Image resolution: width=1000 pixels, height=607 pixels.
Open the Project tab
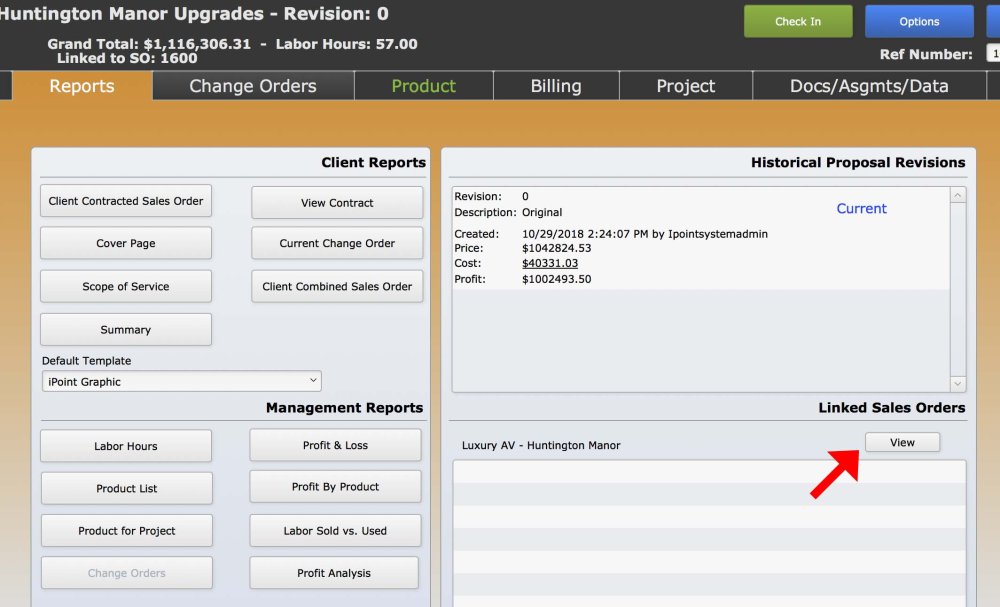point(686,86)
